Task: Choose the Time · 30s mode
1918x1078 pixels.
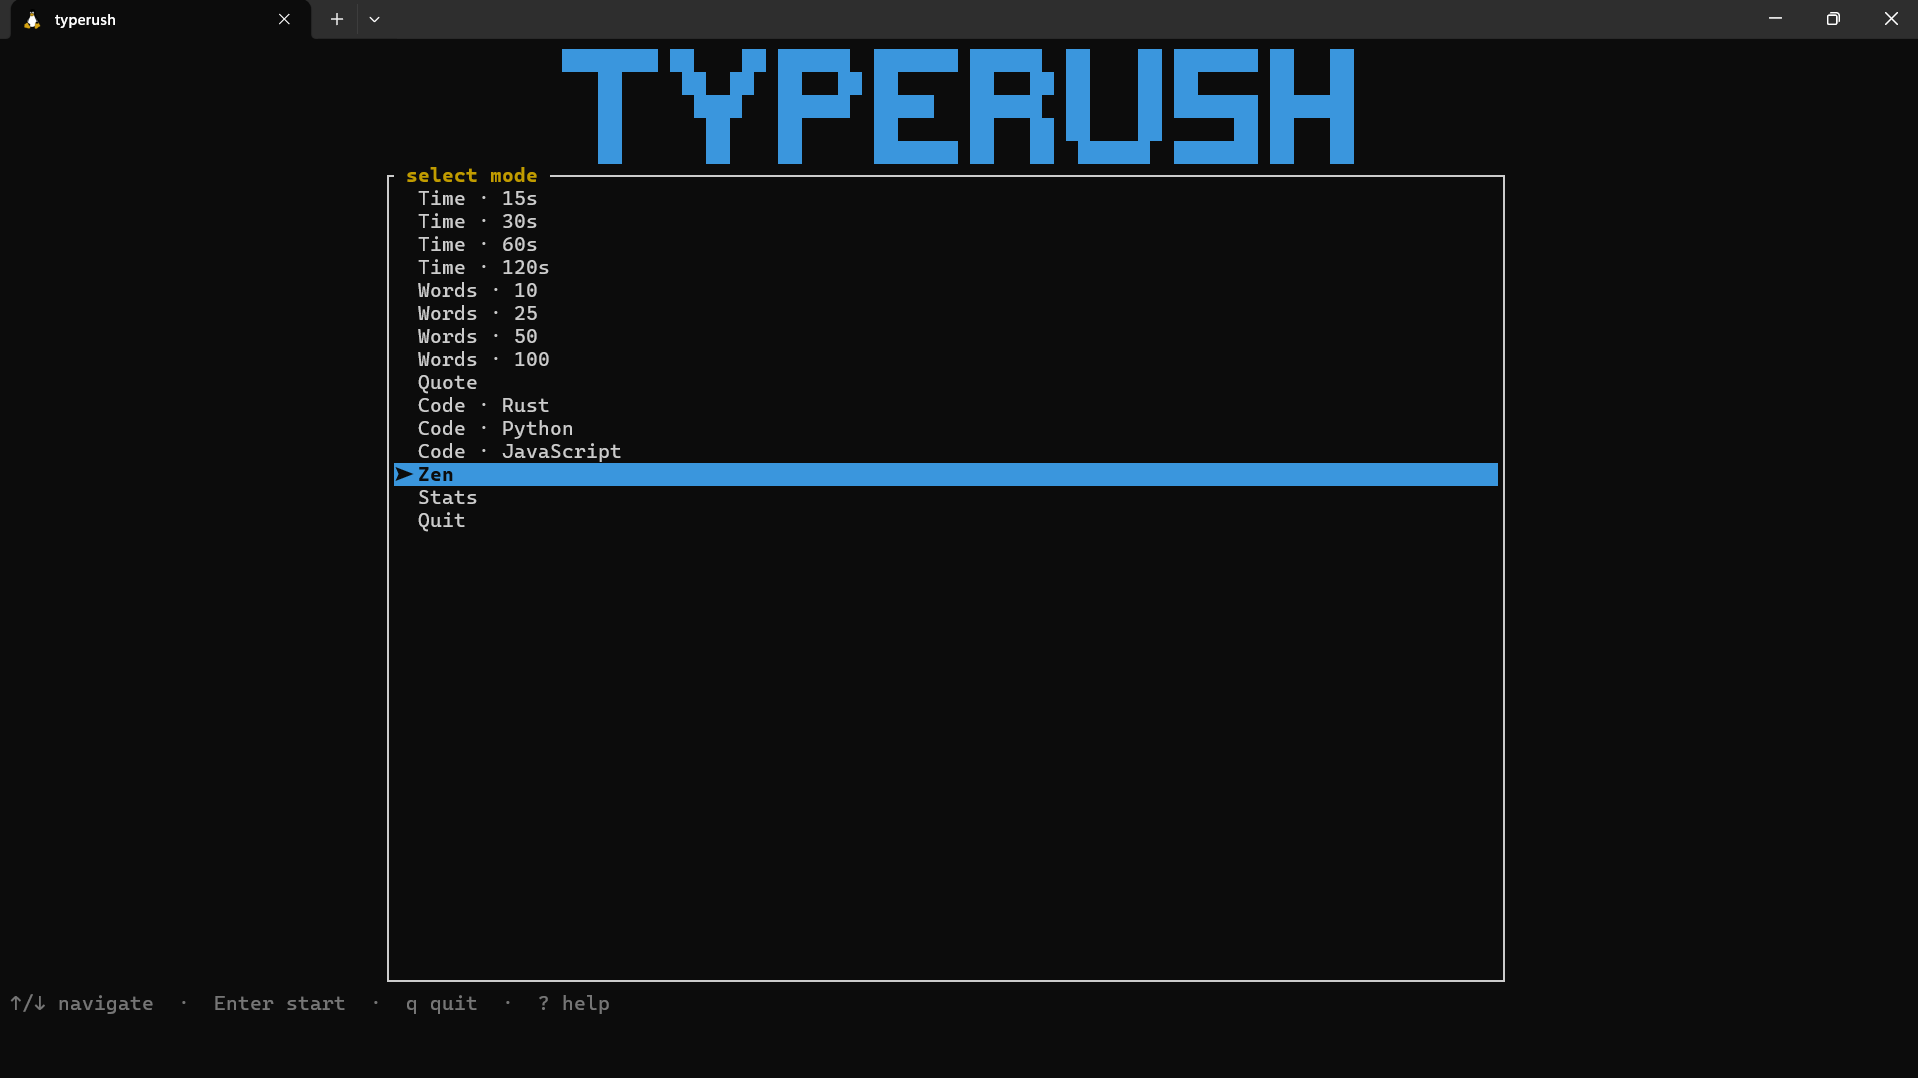Action: pyautogui.click(x=477, y=221)
